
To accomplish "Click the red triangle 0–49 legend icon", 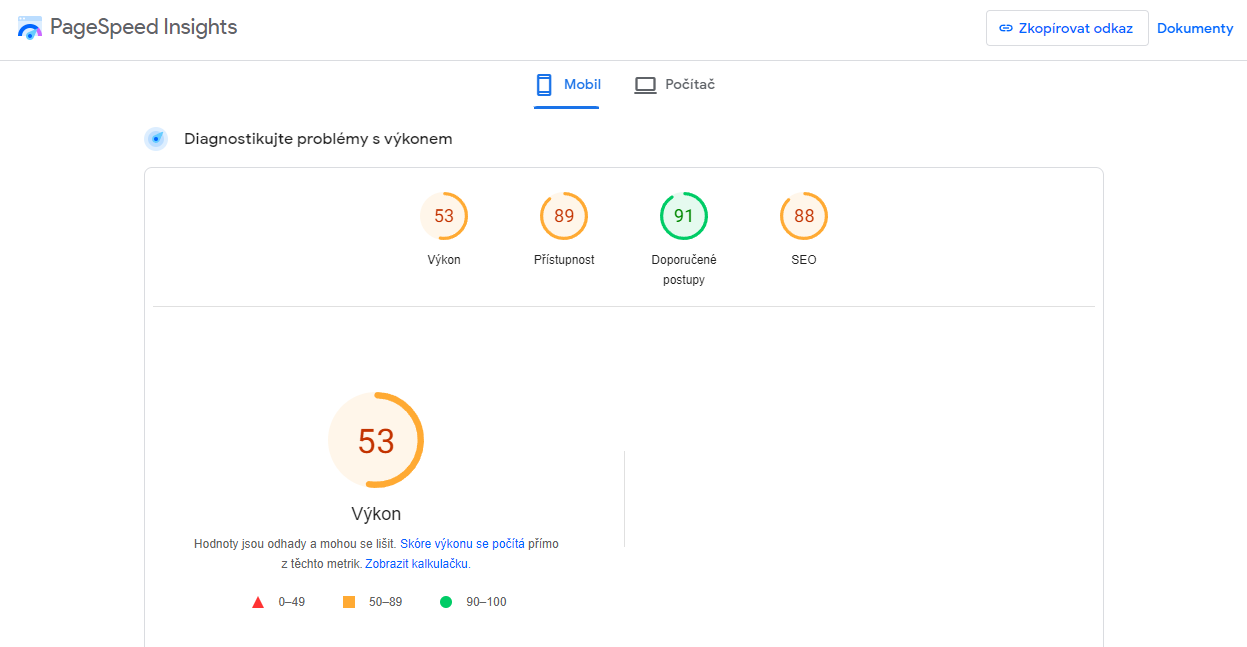I will coord(258,602).
